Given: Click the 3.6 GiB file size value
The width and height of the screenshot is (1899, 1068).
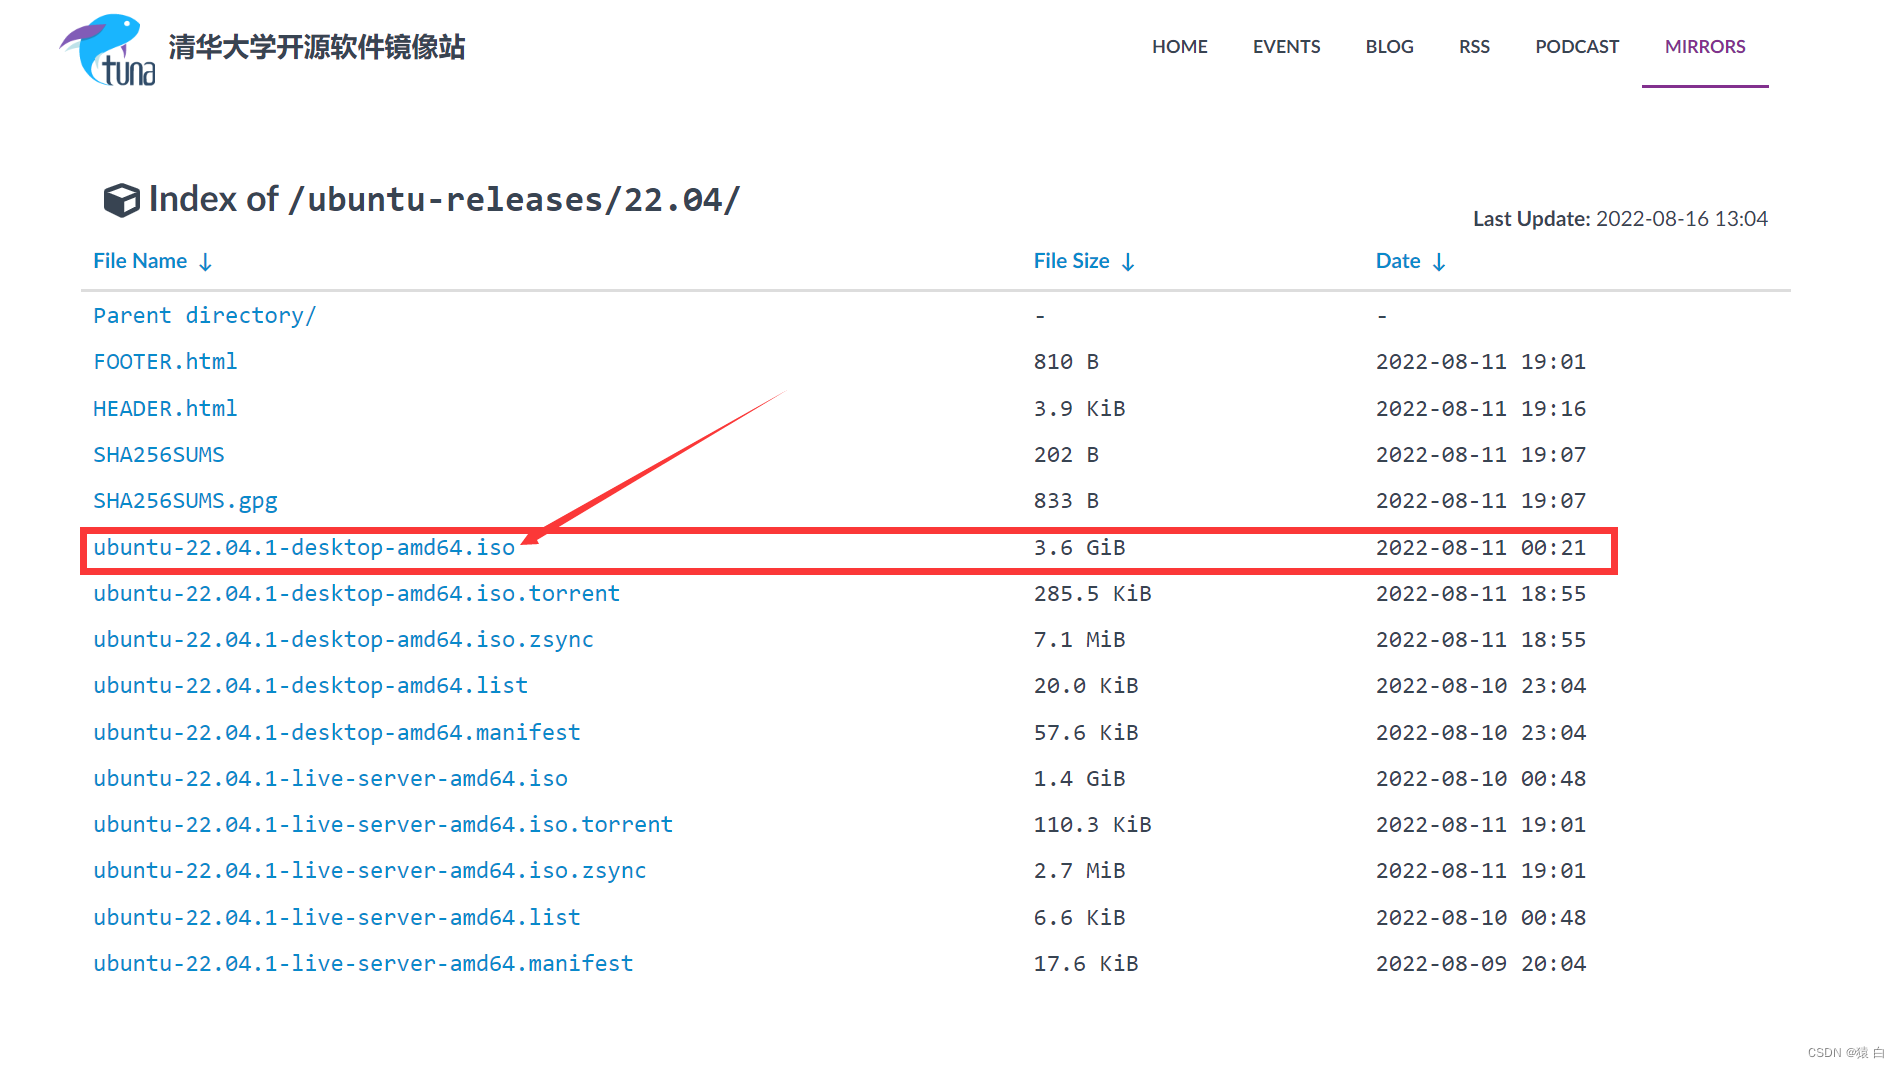Looking at the screenshot, I should point(1079,548).
